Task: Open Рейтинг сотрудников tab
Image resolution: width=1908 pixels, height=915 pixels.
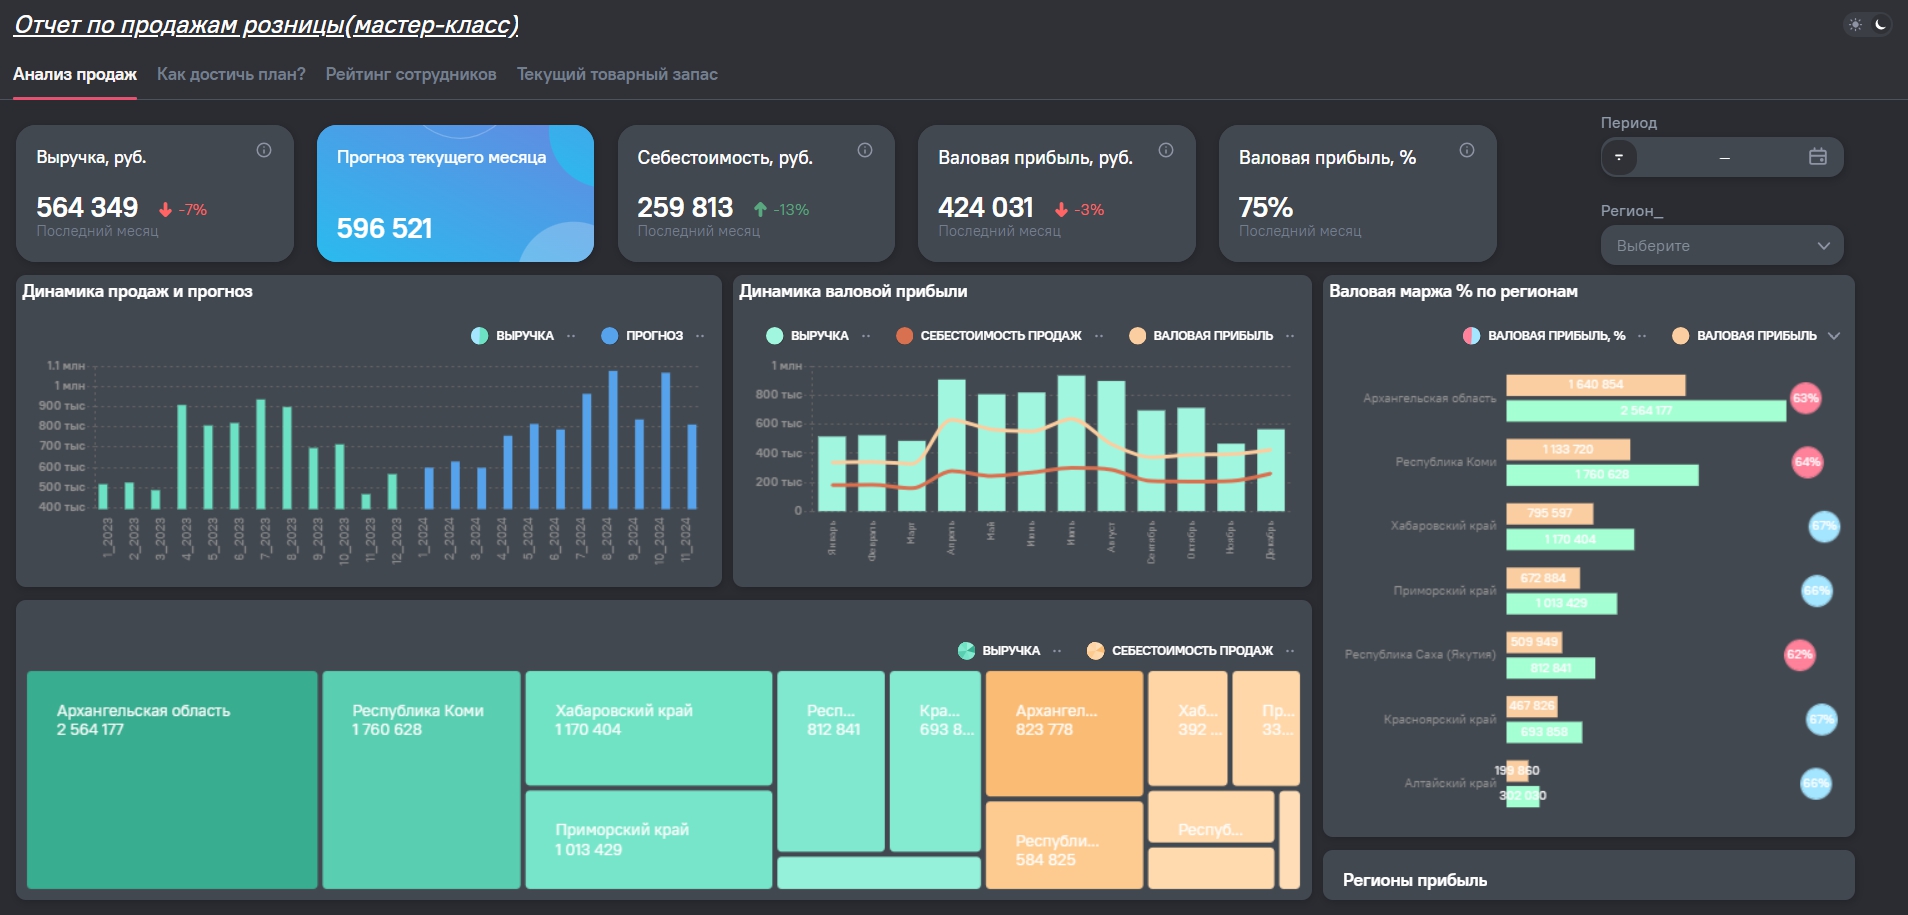Action: (411, 74)
